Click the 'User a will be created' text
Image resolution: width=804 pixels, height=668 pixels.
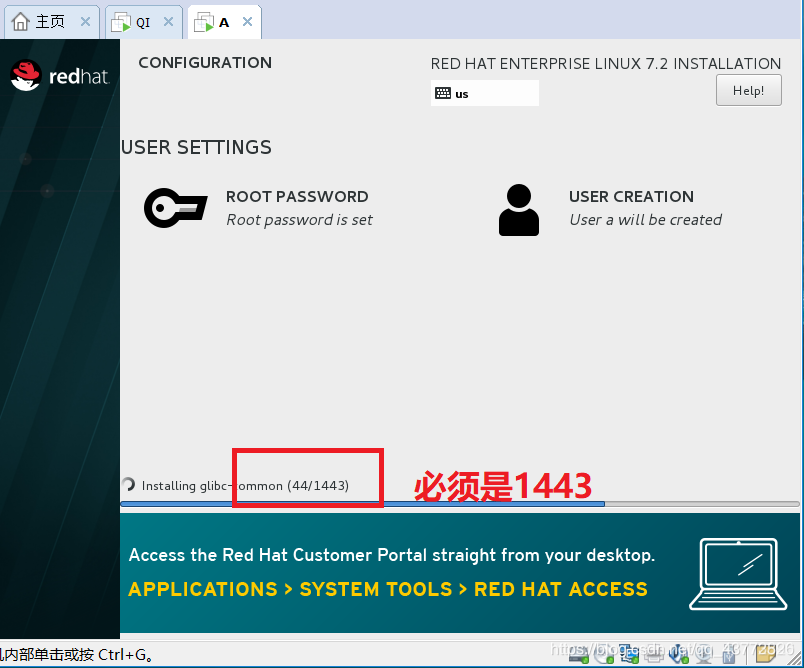[x=646, y=220]
